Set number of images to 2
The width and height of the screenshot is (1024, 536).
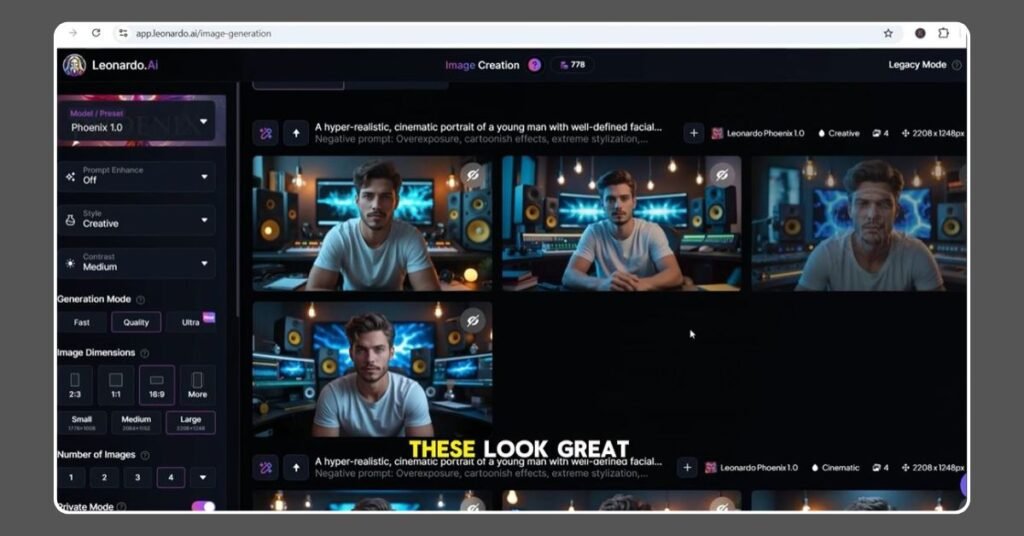tap(104, 477)
